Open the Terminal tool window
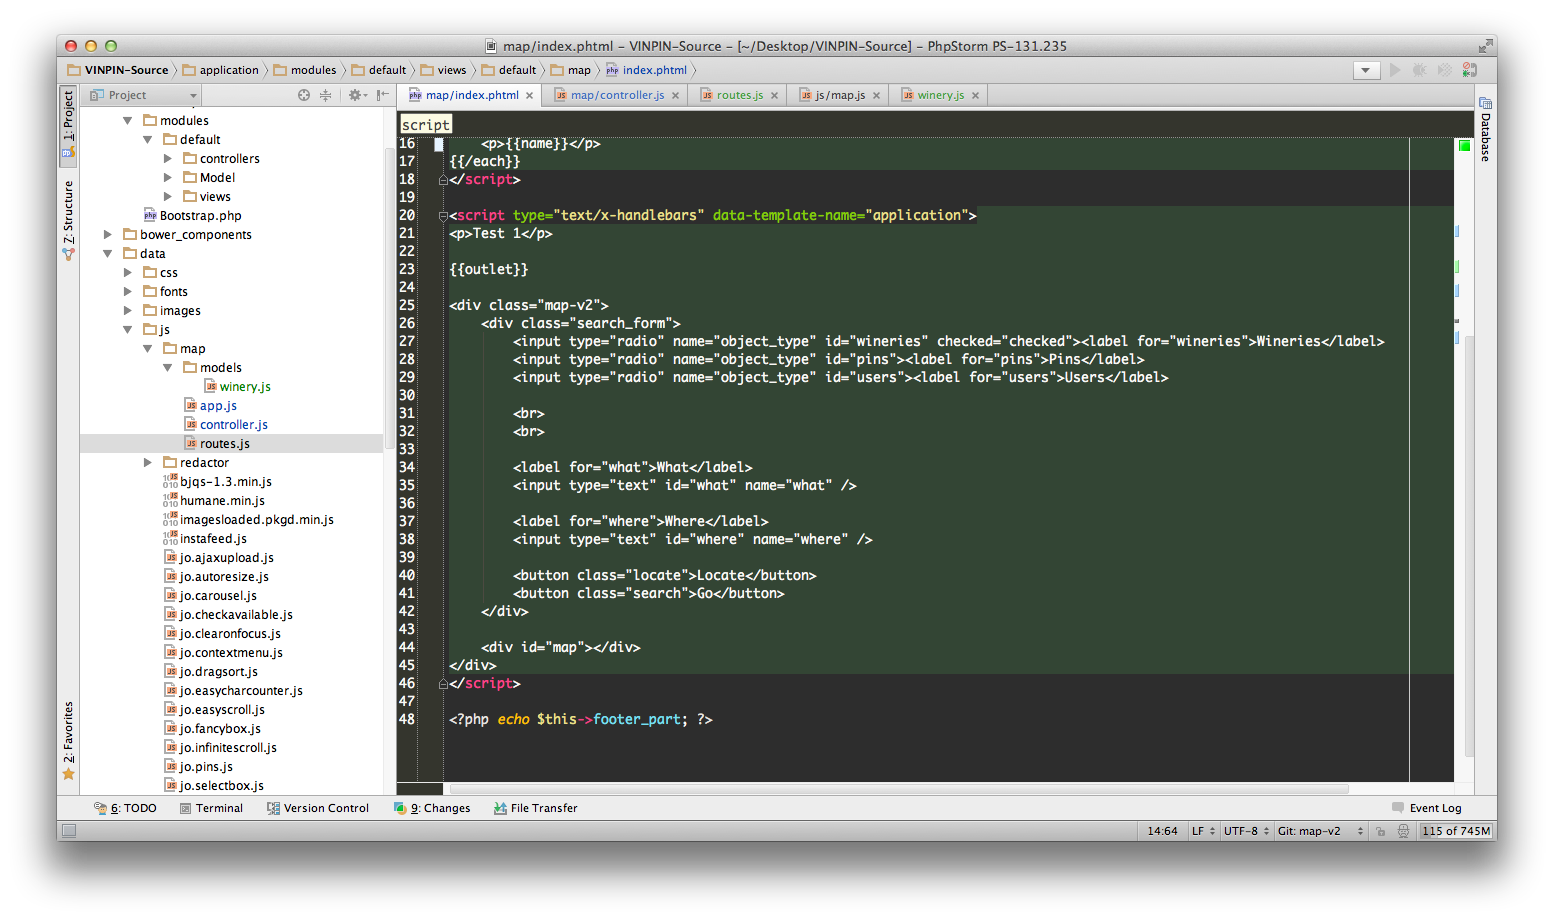The image size is (1554, 920). (211, 808)
